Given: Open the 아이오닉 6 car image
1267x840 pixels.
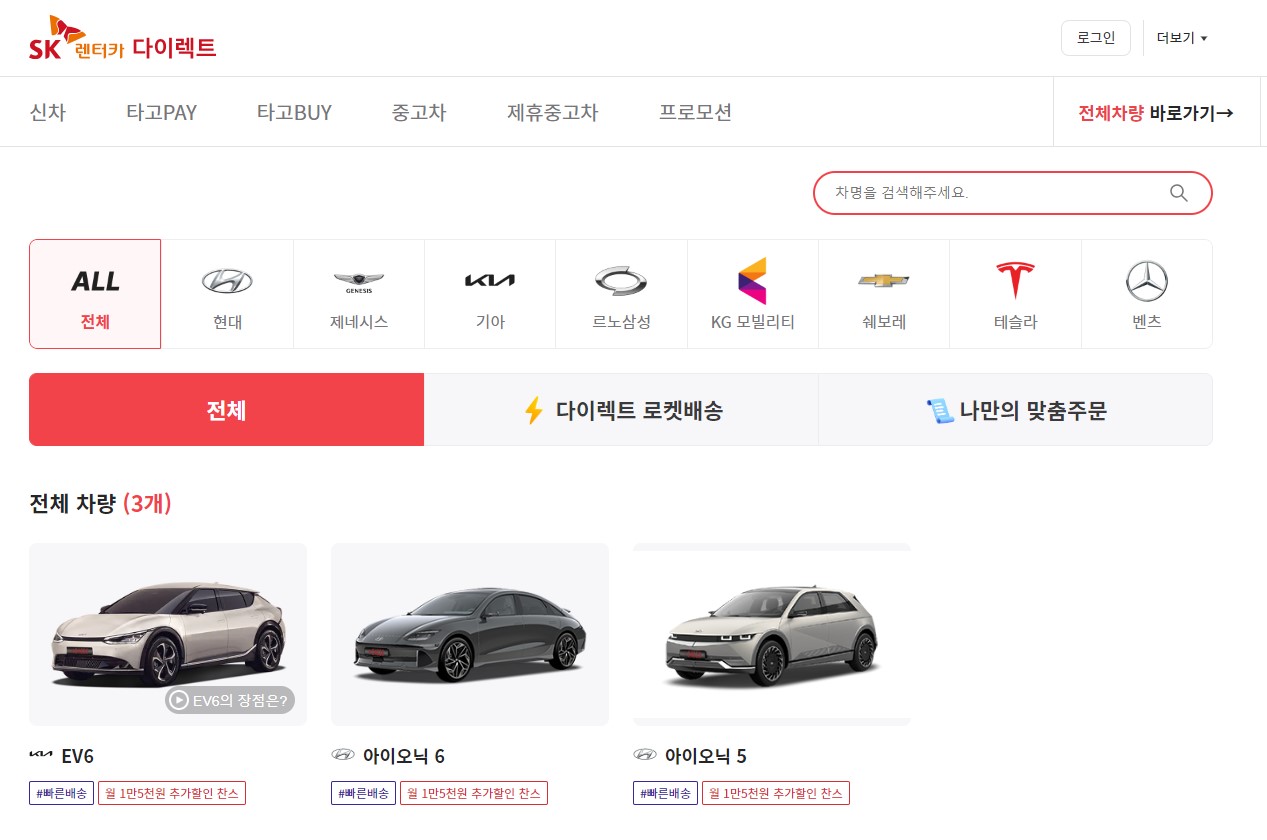Looking at the screenshot, I should tap(470, 634).
